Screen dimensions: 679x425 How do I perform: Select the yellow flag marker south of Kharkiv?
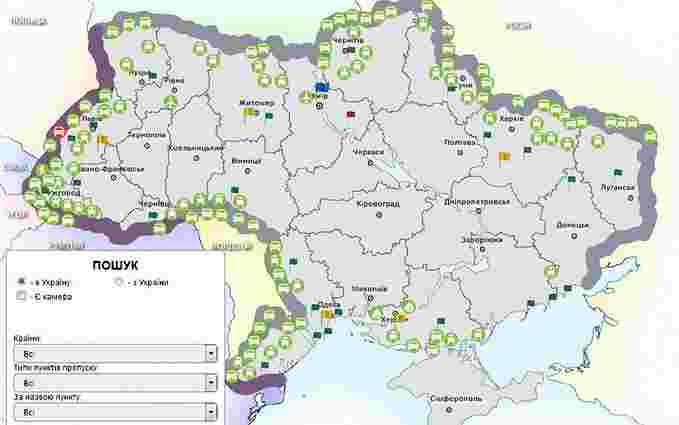pos(505,156)
